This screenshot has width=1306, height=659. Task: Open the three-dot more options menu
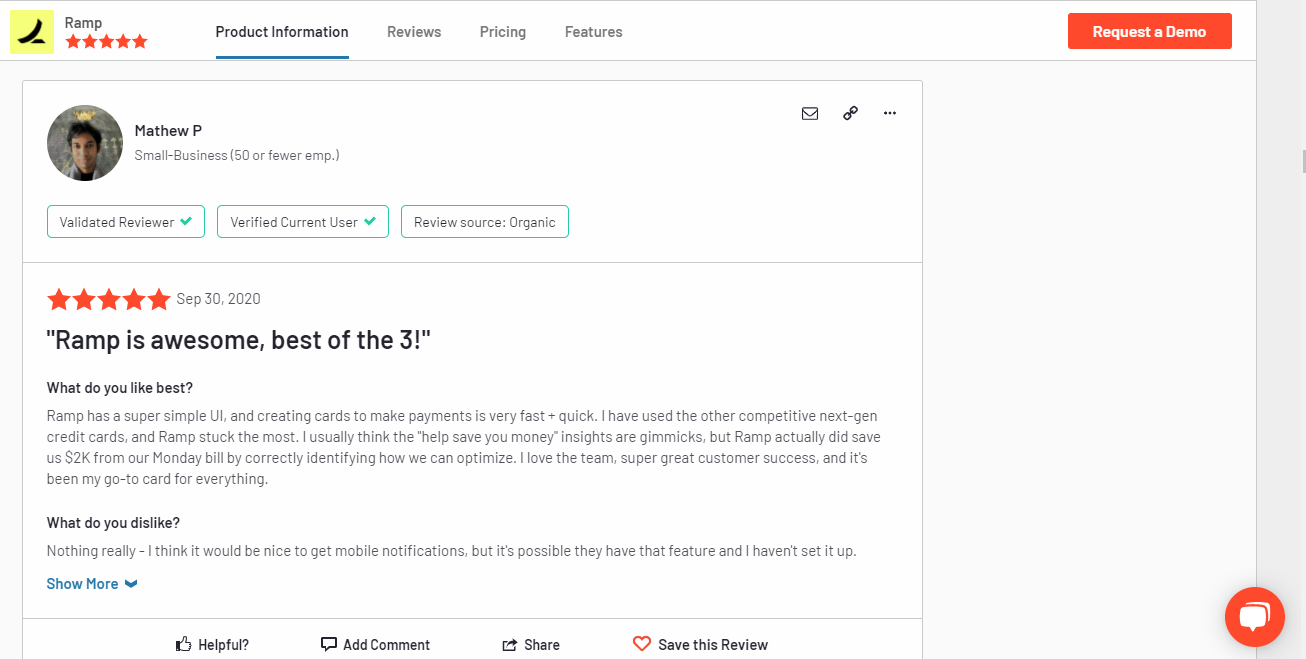click(890, 113)
